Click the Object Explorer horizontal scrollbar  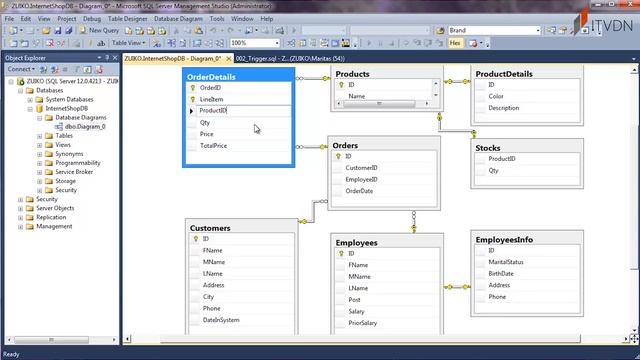[x=51, y=340]
